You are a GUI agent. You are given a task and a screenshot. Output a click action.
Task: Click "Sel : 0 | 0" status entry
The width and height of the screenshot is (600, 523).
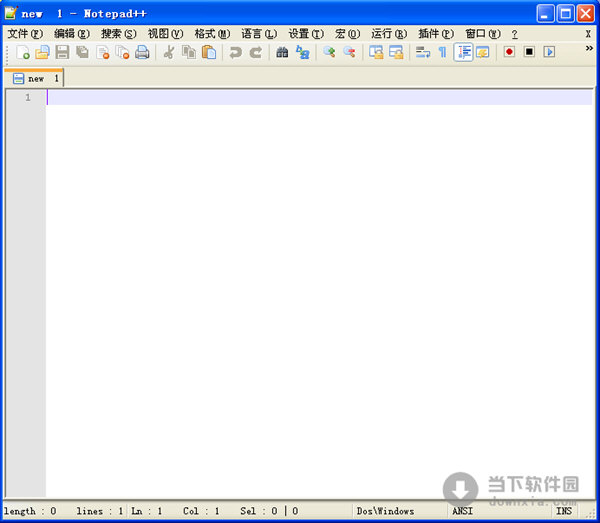point(269,511)
